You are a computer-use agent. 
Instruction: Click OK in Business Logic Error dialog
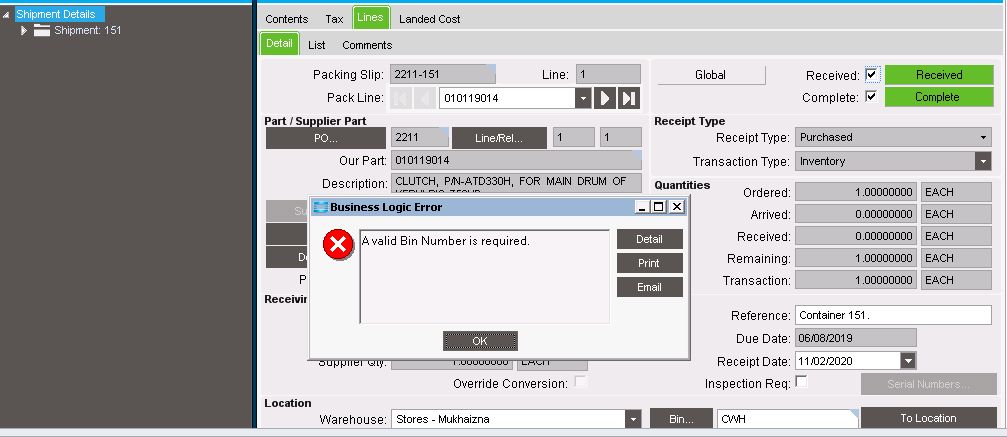point(480,341)
